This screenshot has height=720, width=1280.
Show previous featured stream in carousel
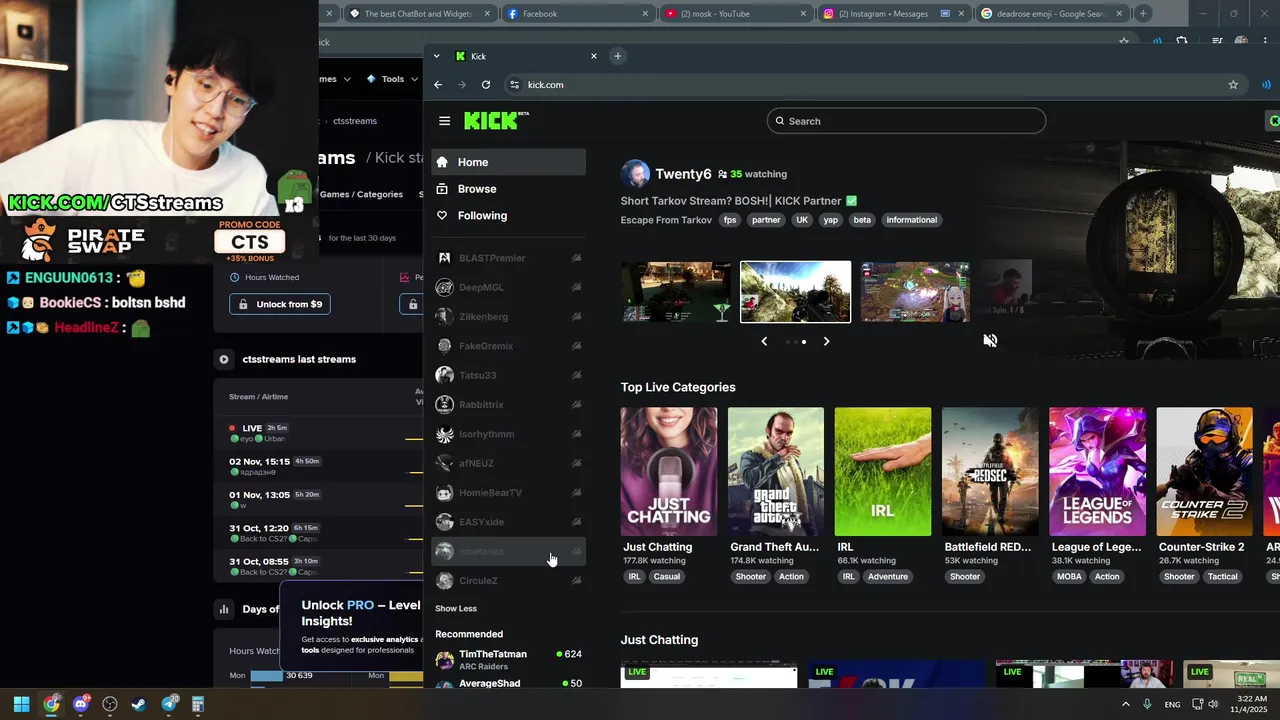[x=764, y=341]
